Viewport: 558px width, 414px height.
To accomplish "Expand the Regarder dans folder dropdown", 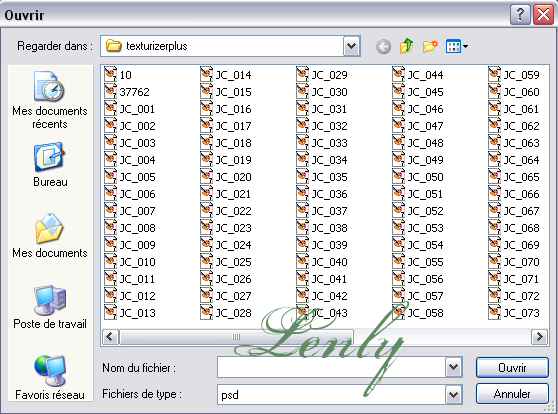I will 351,46.
